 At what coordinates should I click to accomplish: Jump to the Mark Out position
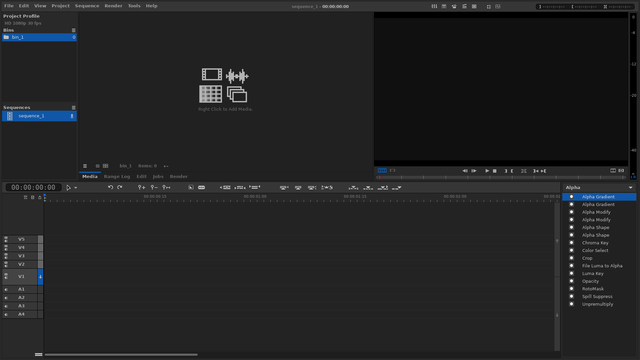pos(544,171)
